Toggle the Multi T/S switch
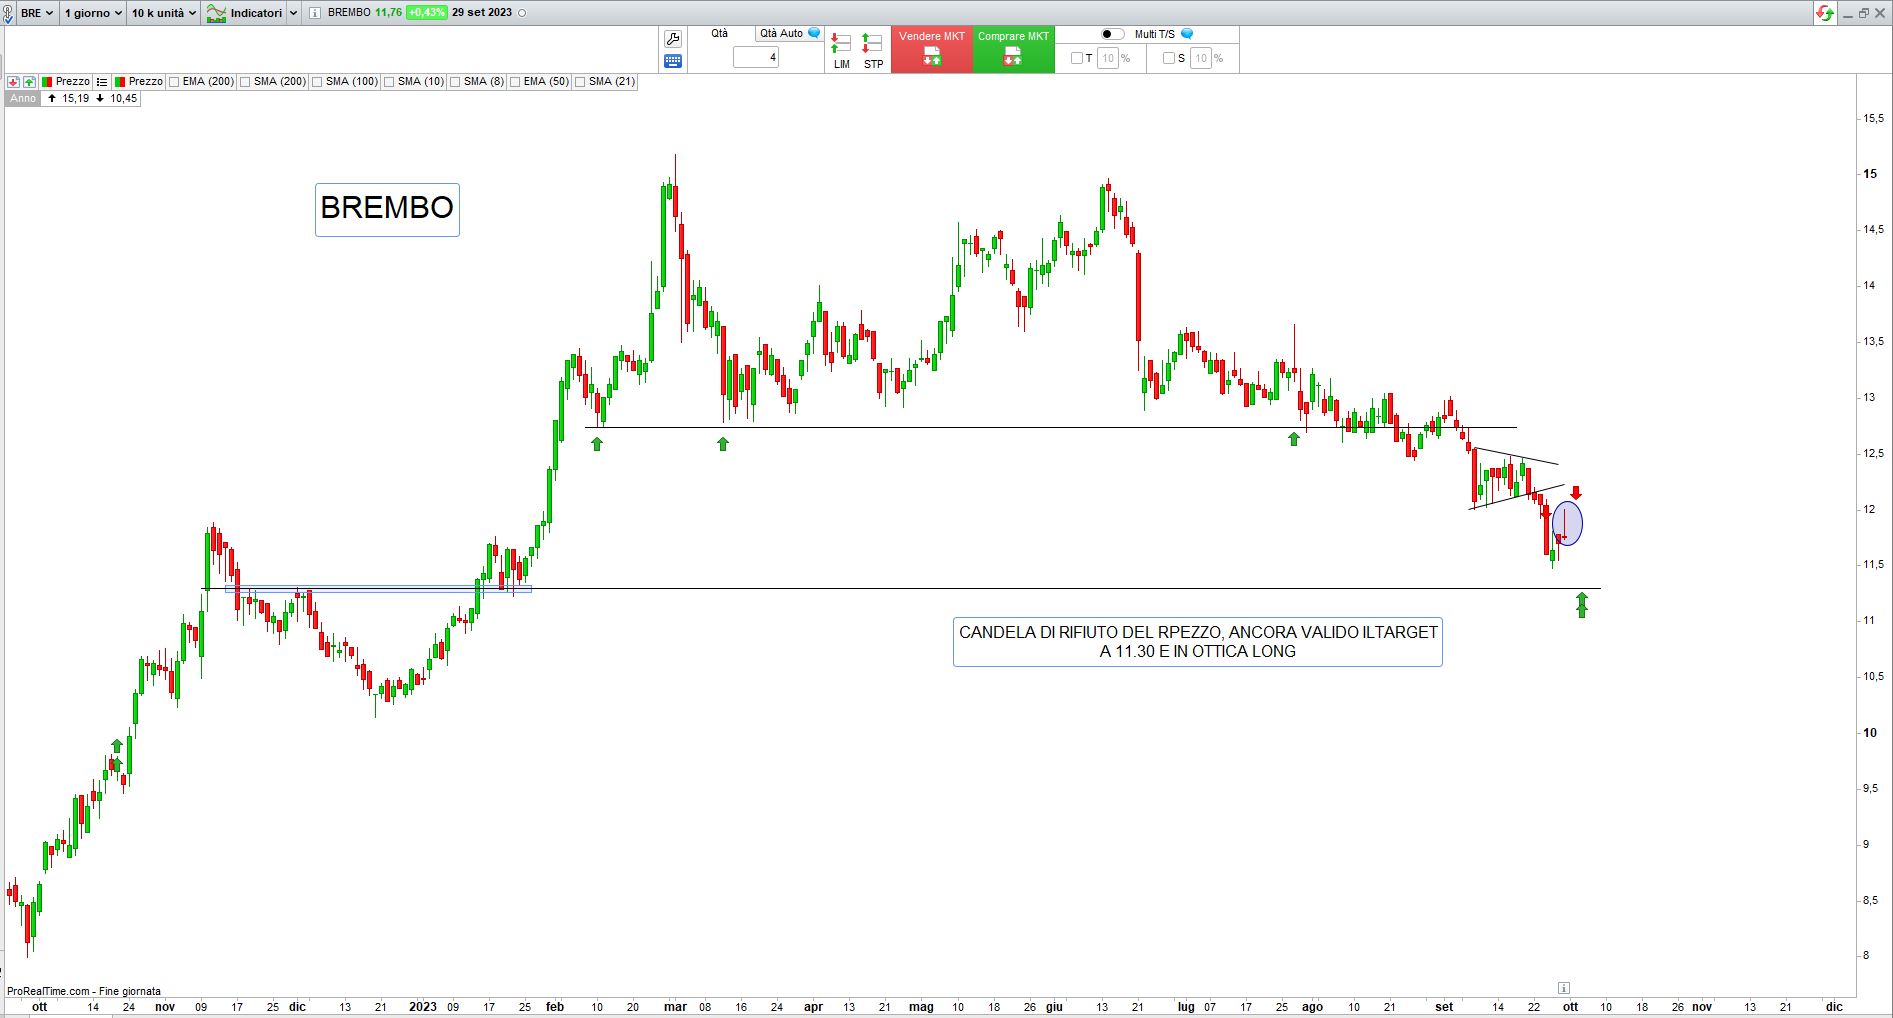 pyautogui.click(x=1112, y=34)
